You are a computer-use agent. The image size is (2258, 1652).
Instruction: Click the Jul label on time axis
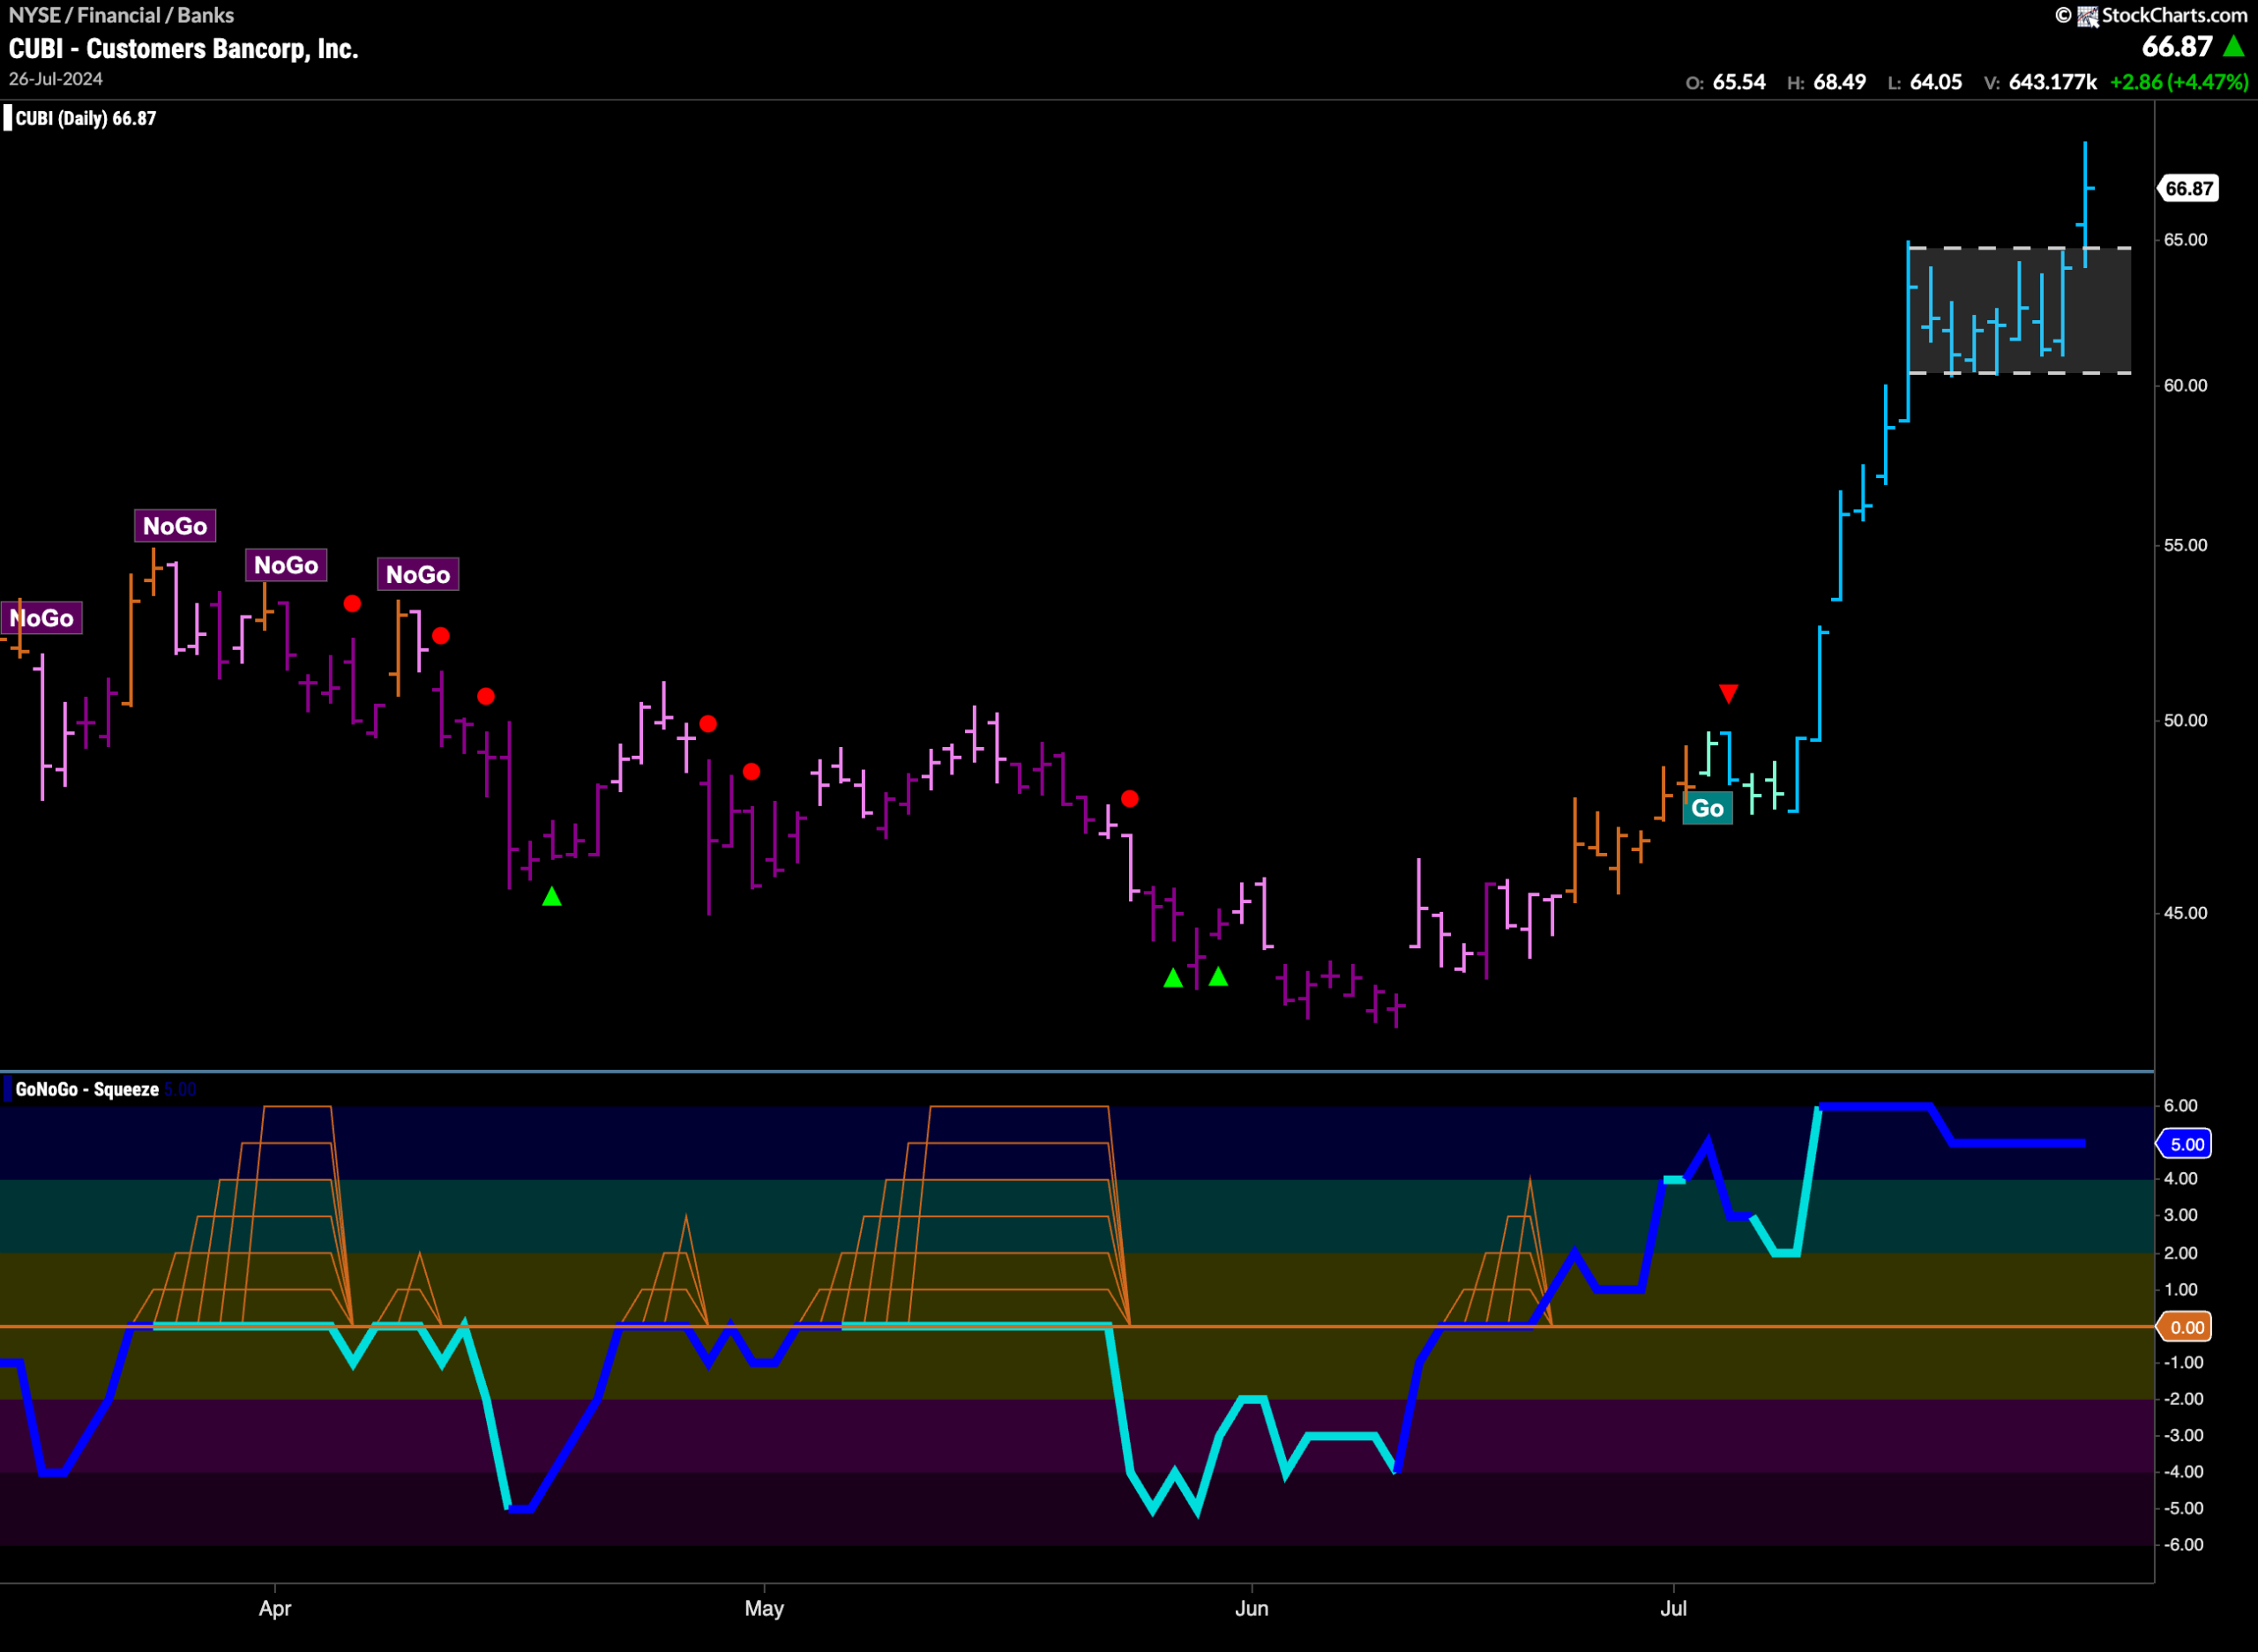[x=1673, y=1608]
